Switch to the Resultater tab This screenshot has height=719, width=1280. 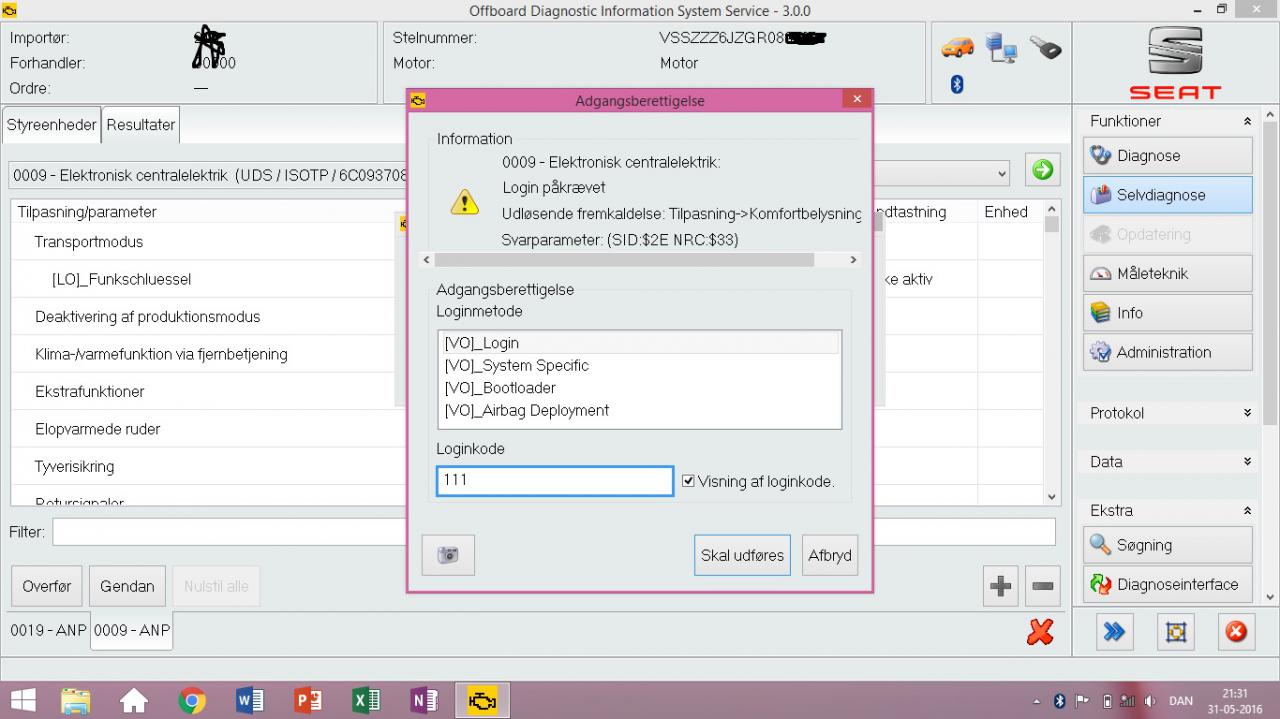tap(141, 125)
